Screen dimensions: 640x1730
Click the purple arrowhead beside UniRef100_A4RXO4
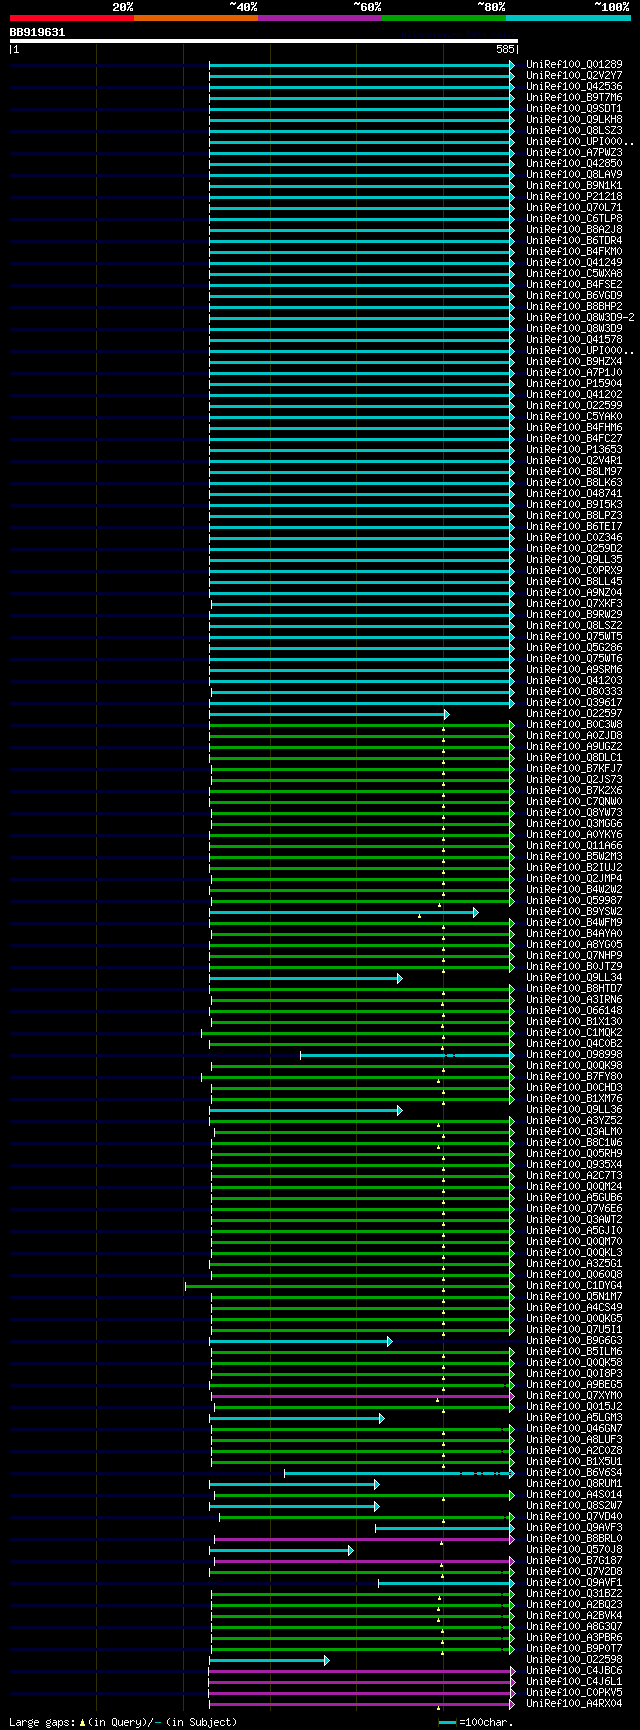(512, 1704)
